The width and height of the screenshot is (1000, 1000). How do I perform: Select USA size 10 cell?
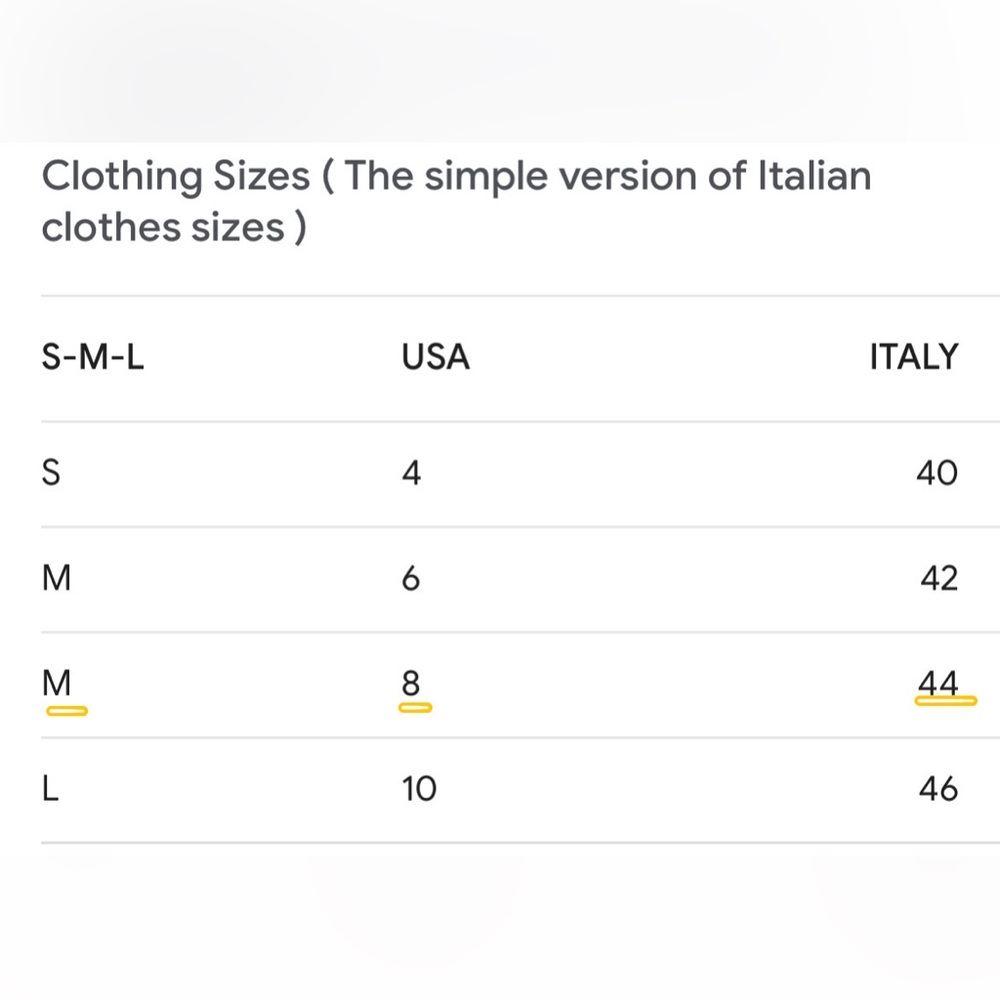click(x=419, y=789)
